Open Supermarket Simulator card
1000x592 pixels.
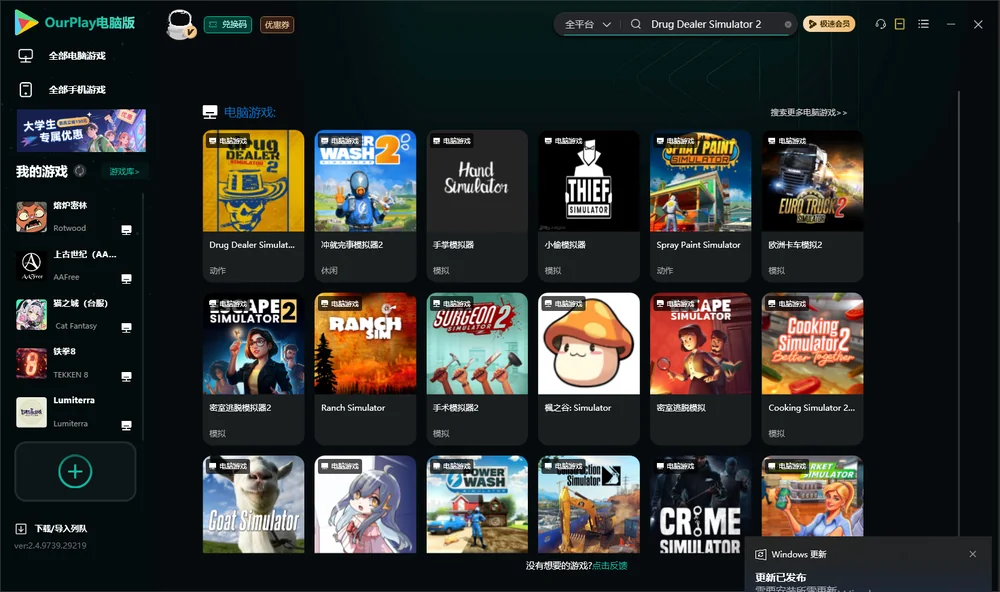coord(812,496)
